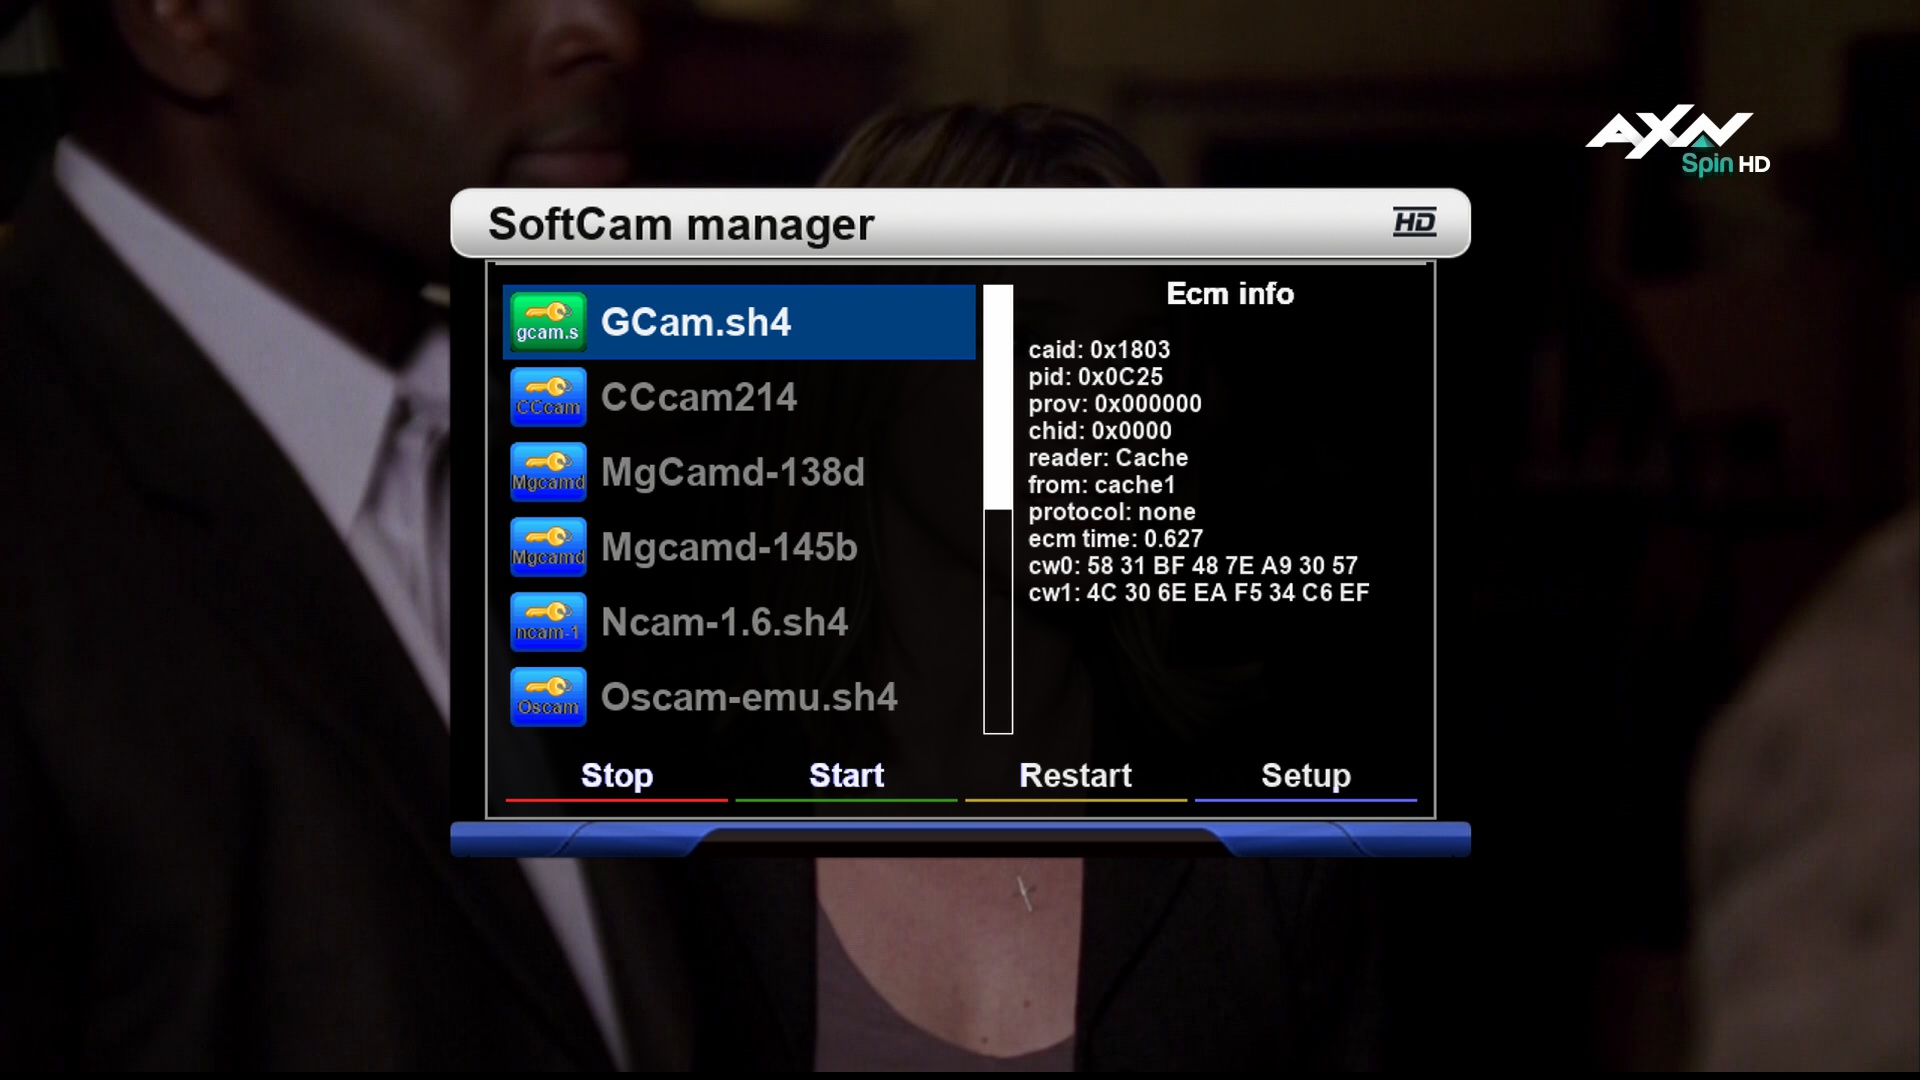Choose Mgcamd-145b softcam entry
The width and height of the screenshot is (1920, 1080).
[739, 547]
